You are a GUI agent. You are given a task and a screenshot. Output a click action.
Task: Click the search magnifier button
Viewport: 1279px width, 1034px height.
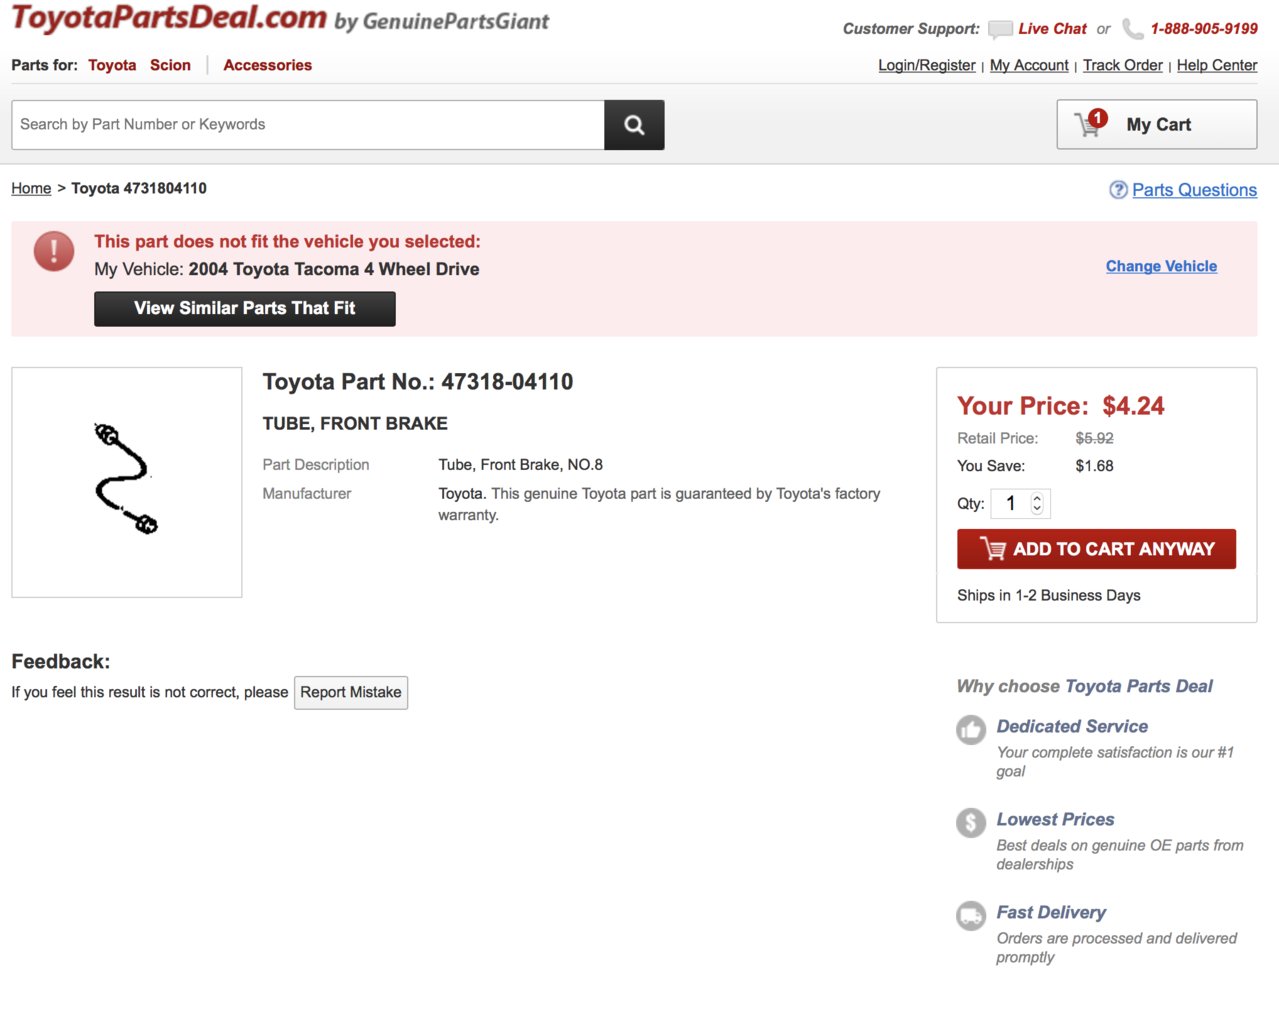(x=634, y=125)
